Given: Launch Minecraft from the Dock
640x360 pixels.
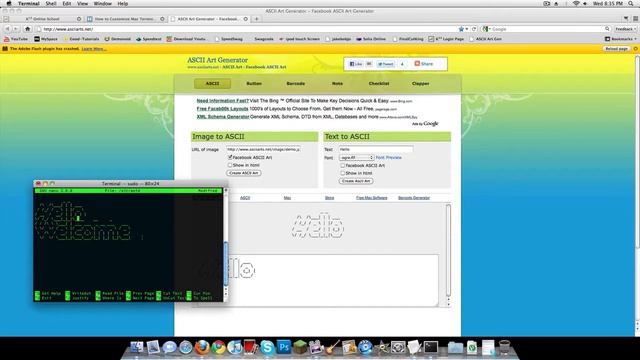Looking at the screenshot, I should pos(300,347).
